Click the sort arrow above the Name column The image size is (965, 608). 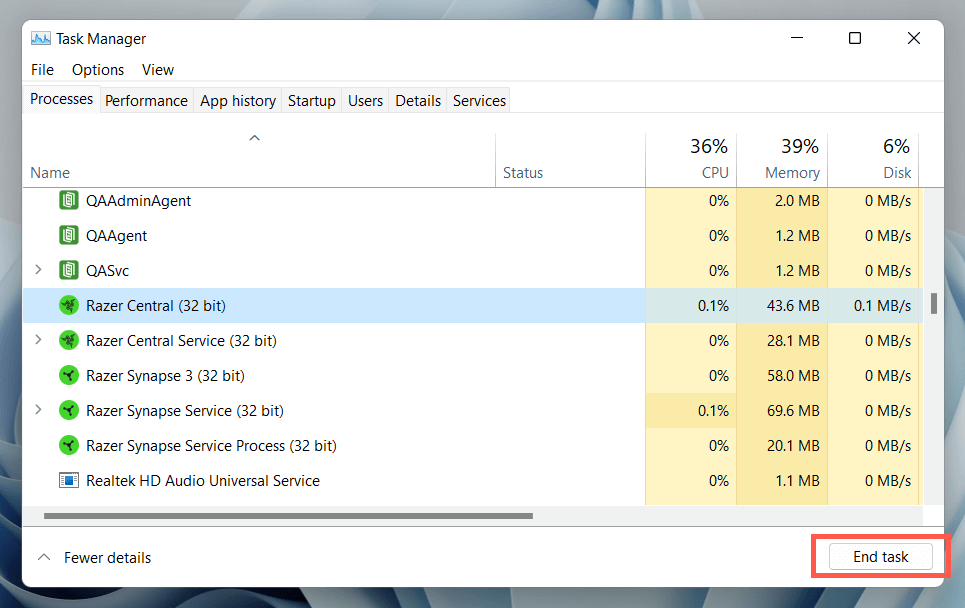254,138
